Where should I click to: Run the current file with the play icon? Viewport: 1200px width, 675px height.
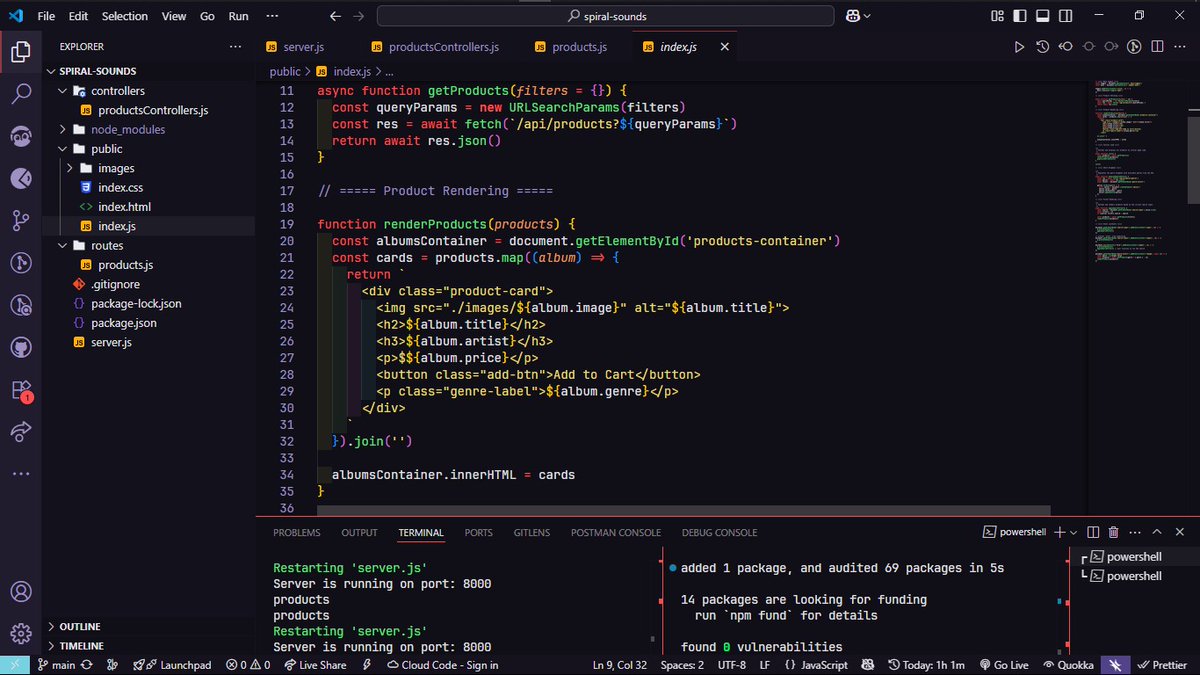coord(1019,46)
